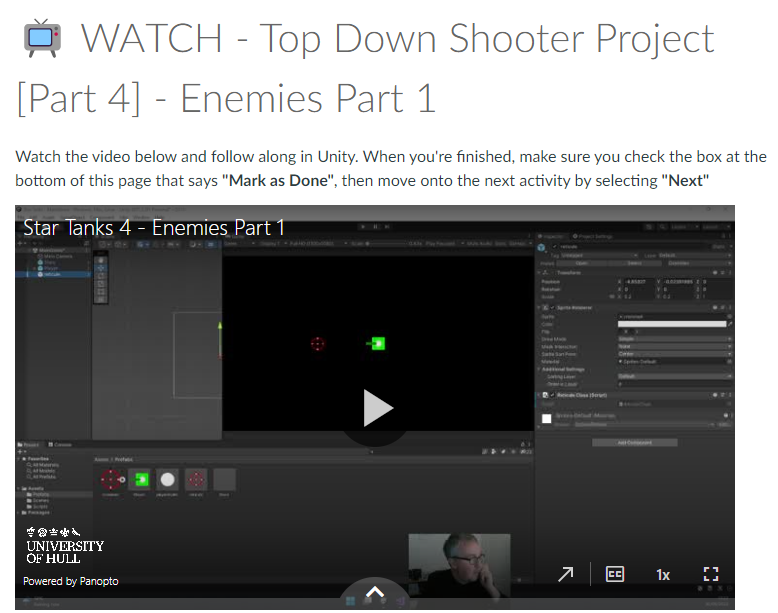Toggle closed captions with the CC icon
This screenshot has height=613, width=778.
click(x=615, y=574)
